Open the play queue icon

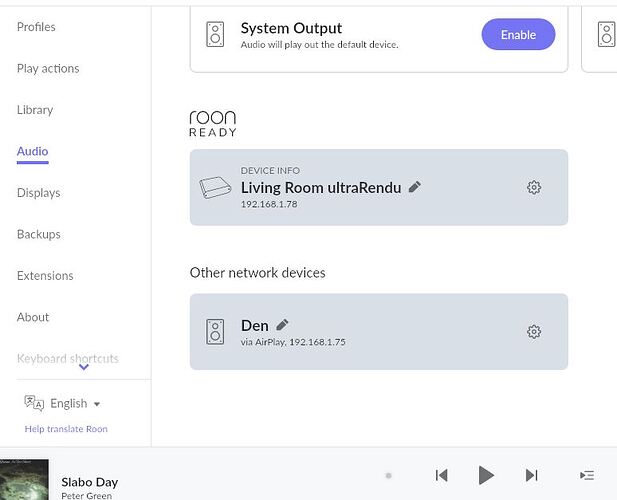587,475
